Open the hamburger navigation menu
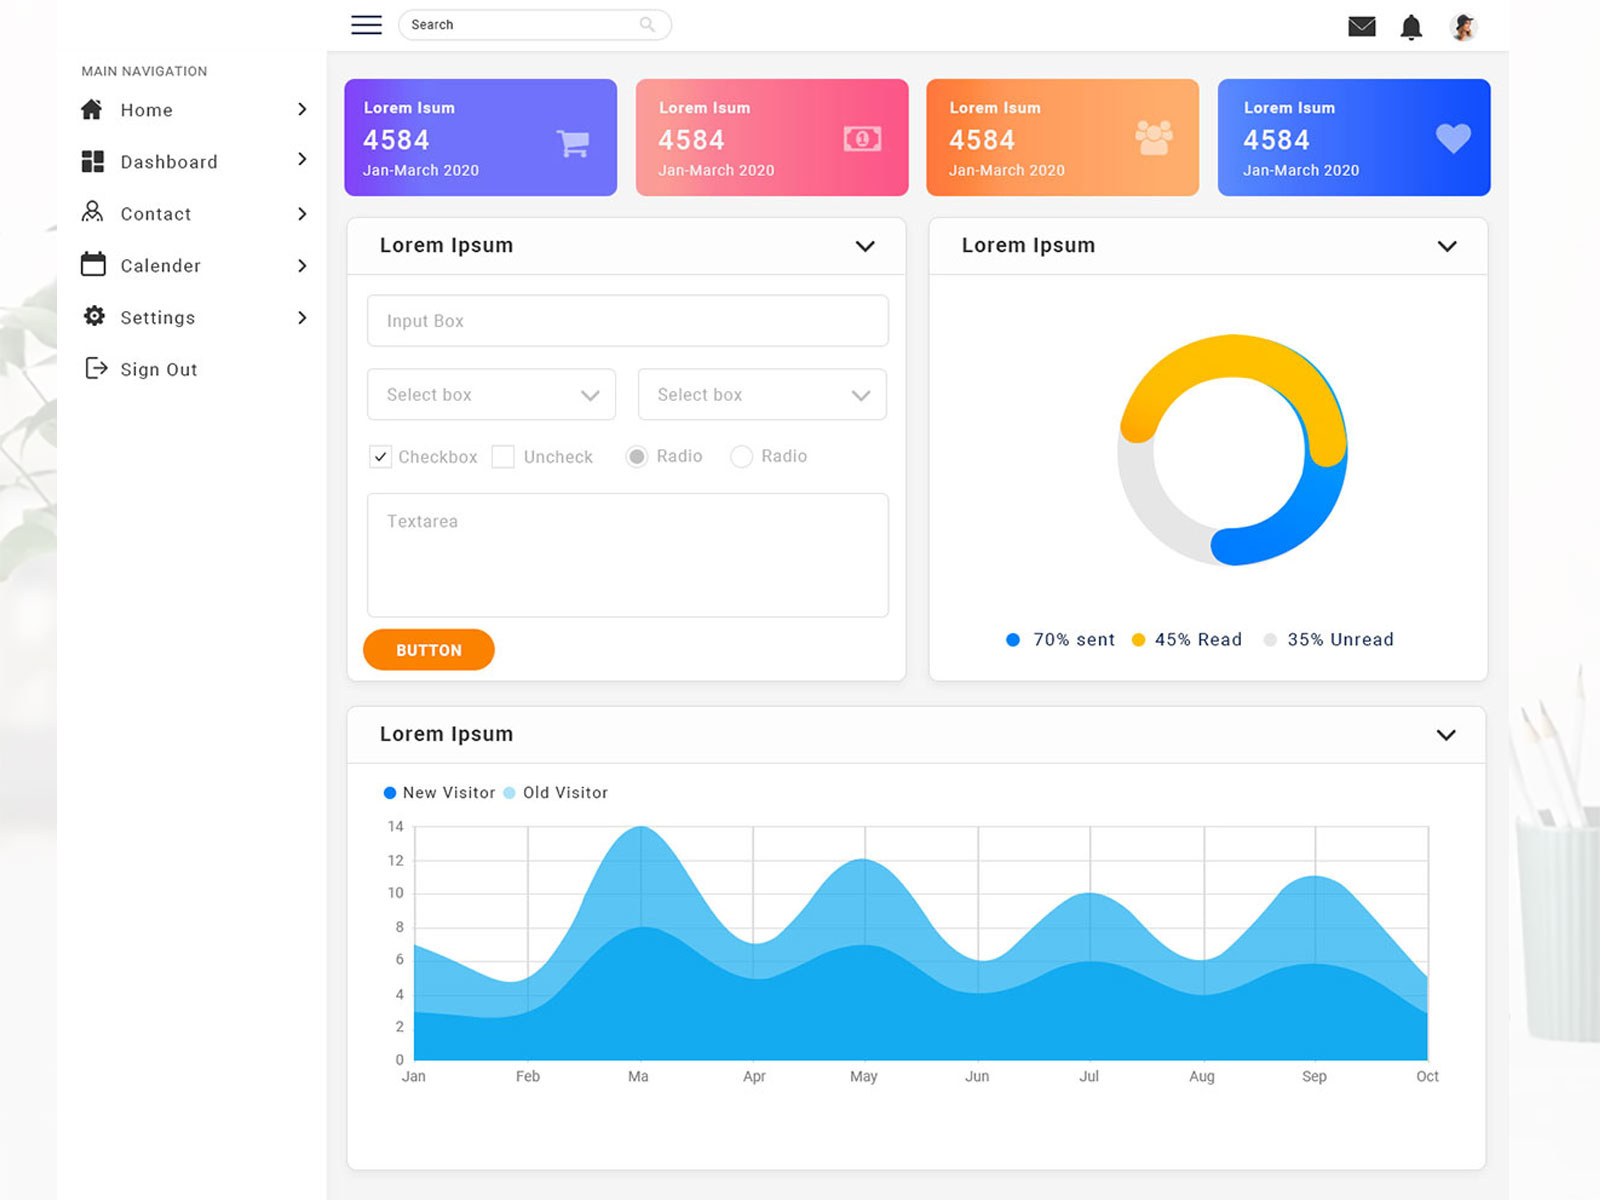The width and height of the screenshot is (1600, 1200). [x=366, y=25]
